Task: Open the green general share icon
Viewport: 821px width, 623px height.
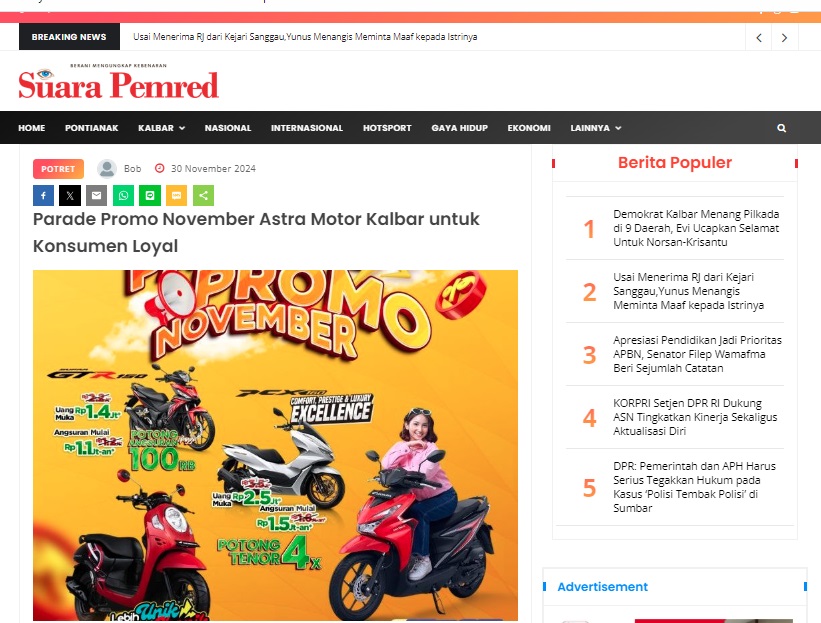Action: pos(204,196)
